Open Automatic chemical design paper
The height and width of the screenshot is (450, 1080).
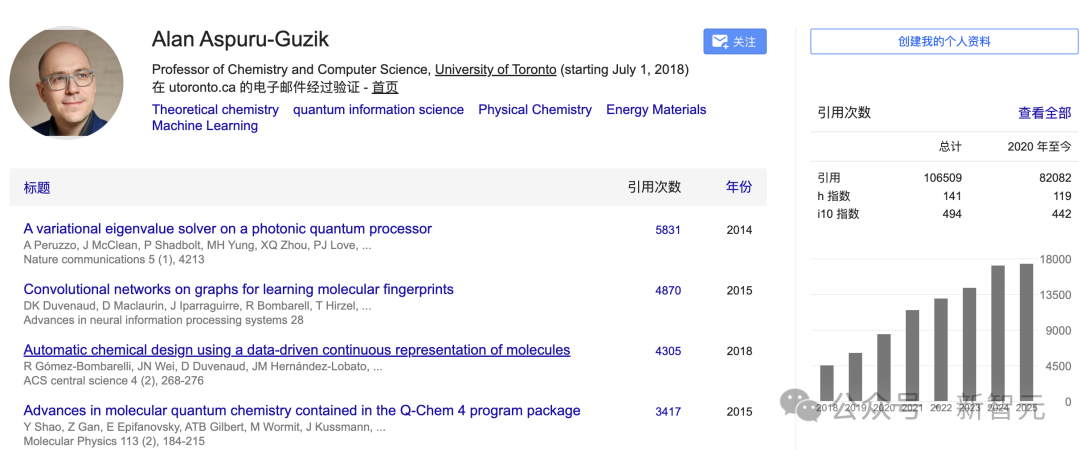click(x=297, y=350)
